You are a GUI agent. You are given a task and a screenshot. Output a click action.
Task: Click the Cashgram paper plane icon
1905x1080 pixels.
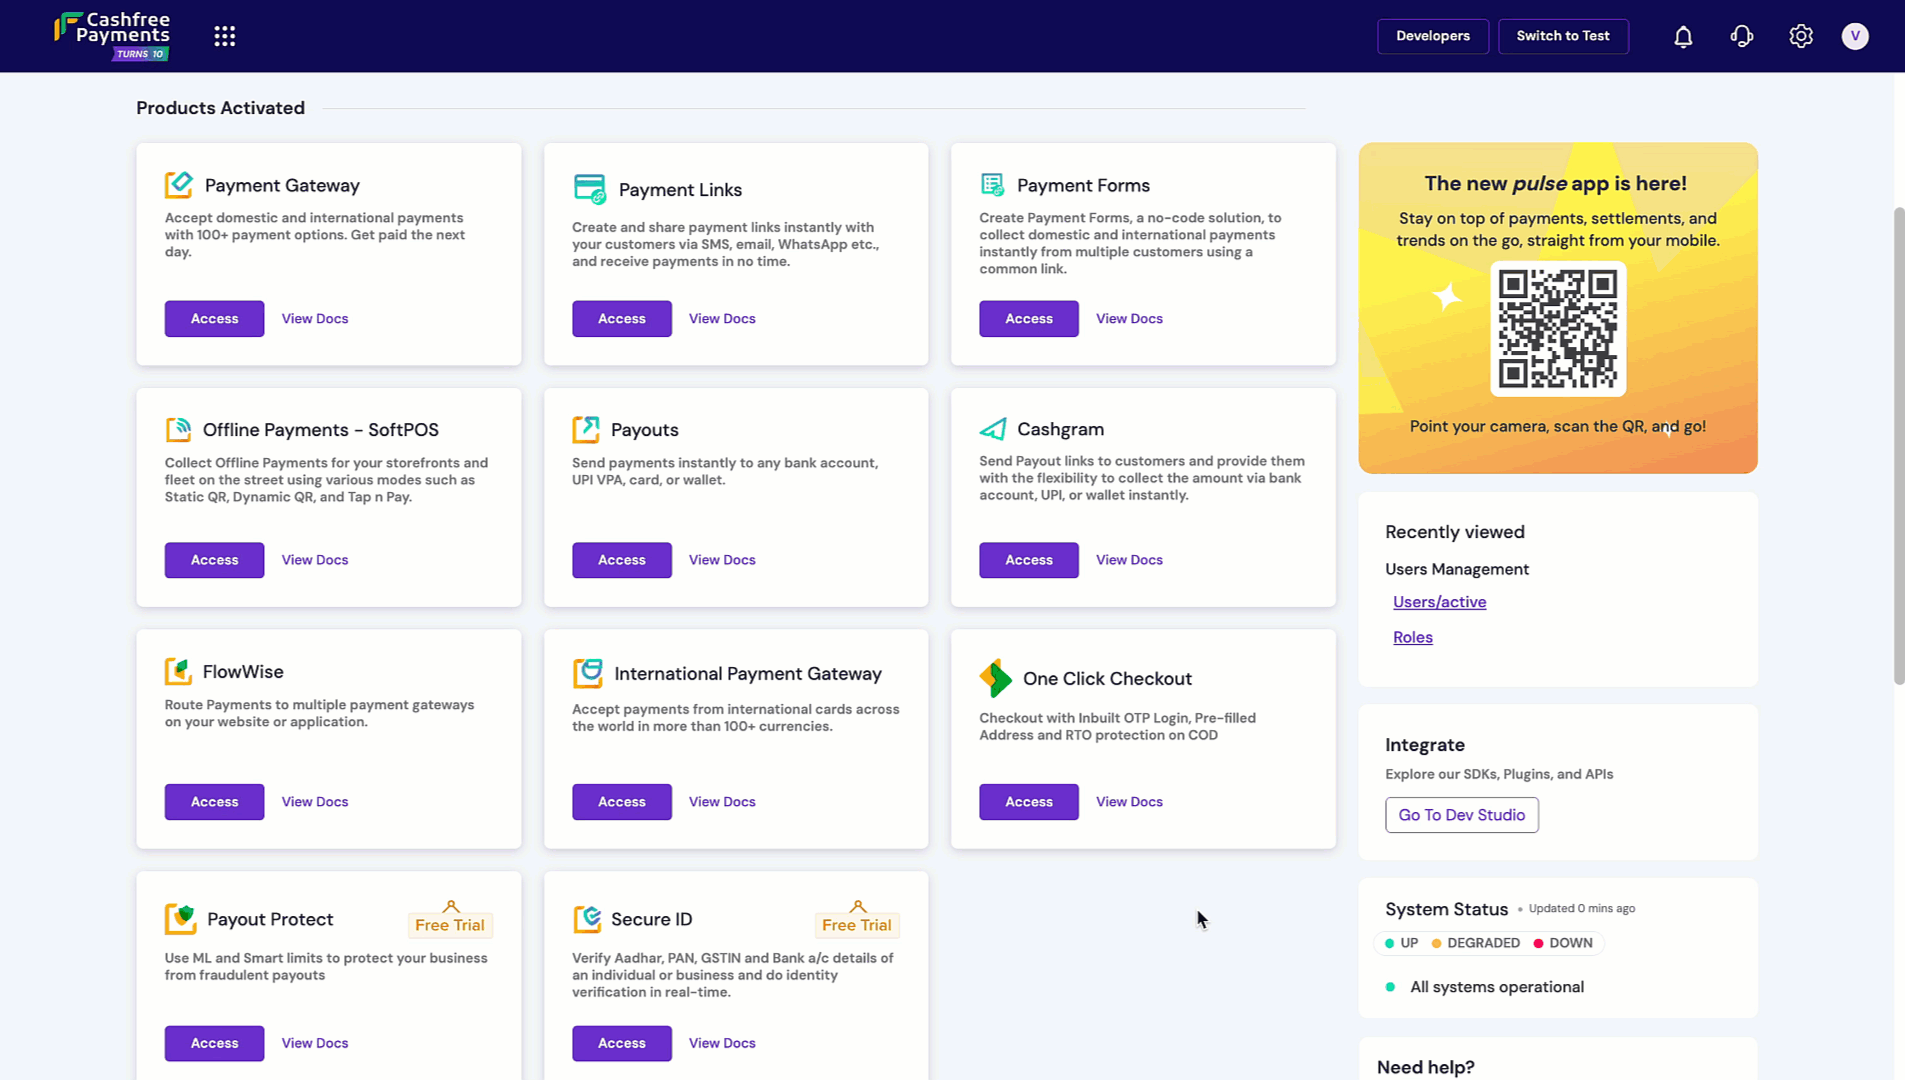pyautogui.click(x=993, y=429)
